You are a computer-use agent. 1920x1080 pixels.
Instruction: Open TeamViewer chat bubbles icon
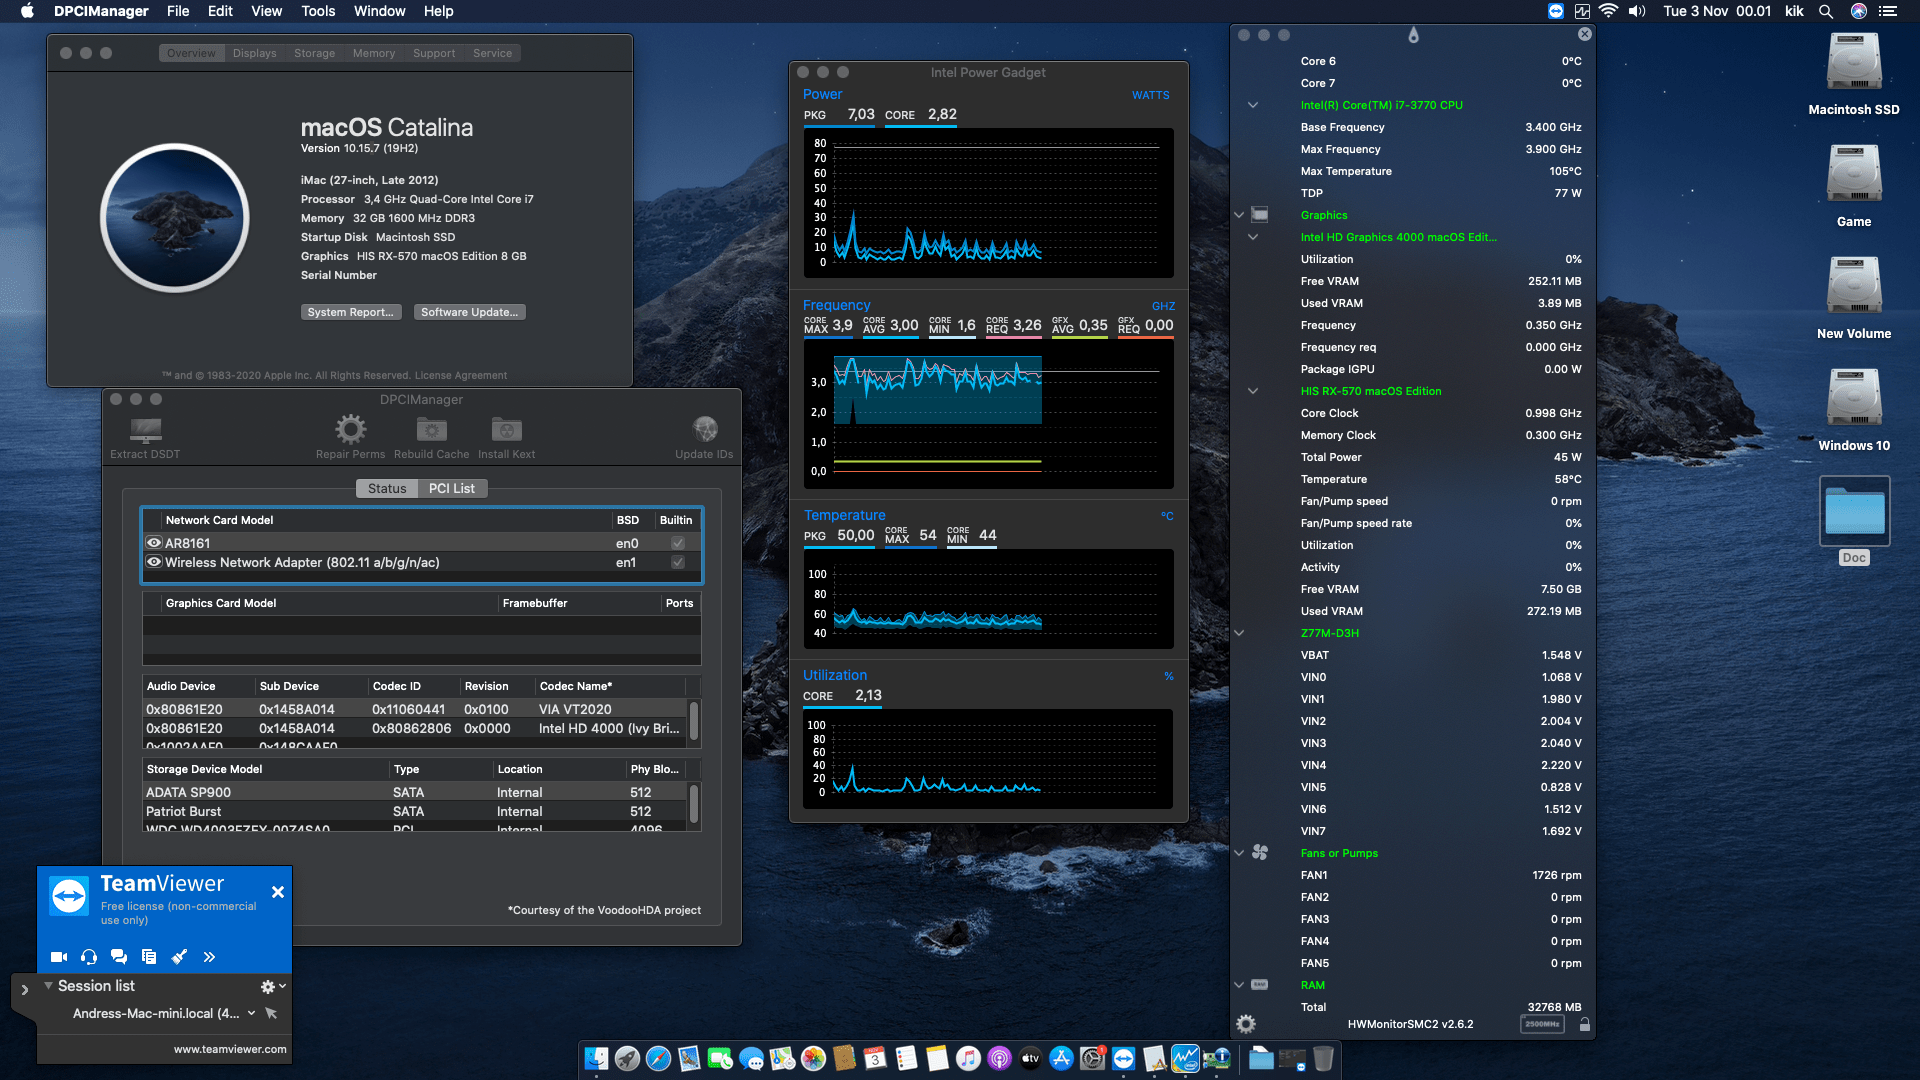click(x=119, y=957)
